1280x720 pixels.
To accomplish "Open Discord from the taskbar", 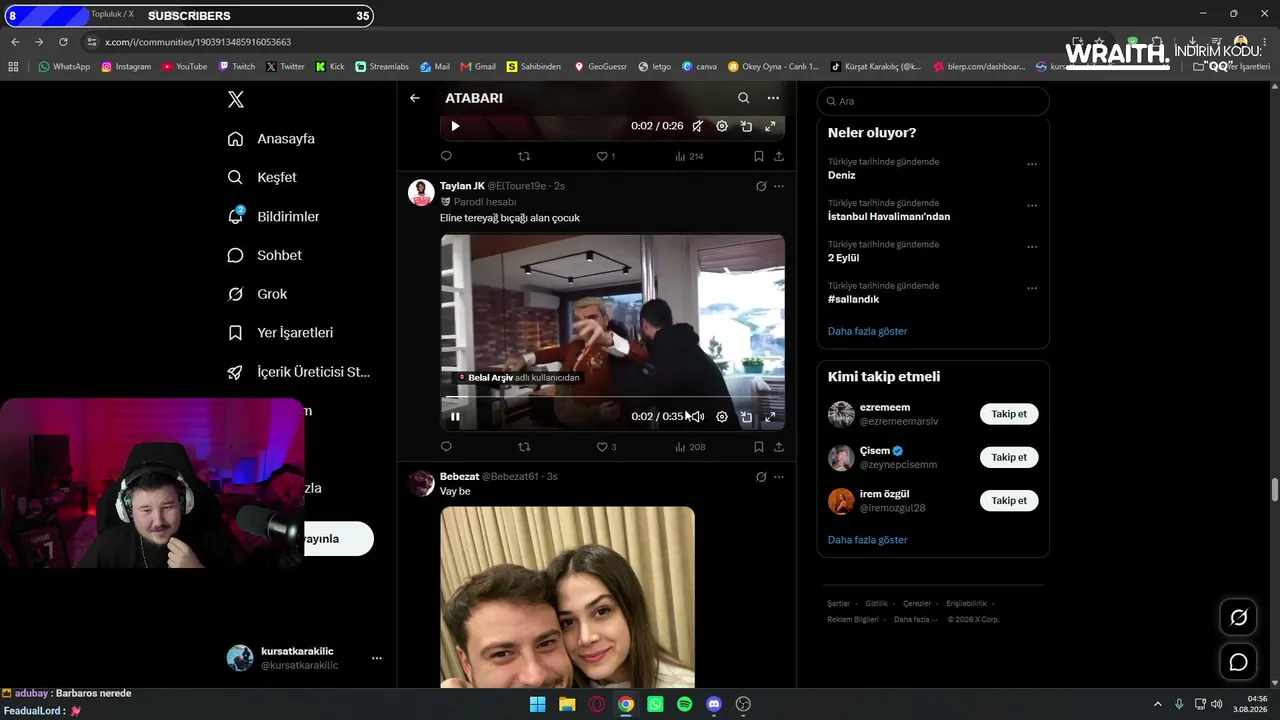I will click(714, 704).
